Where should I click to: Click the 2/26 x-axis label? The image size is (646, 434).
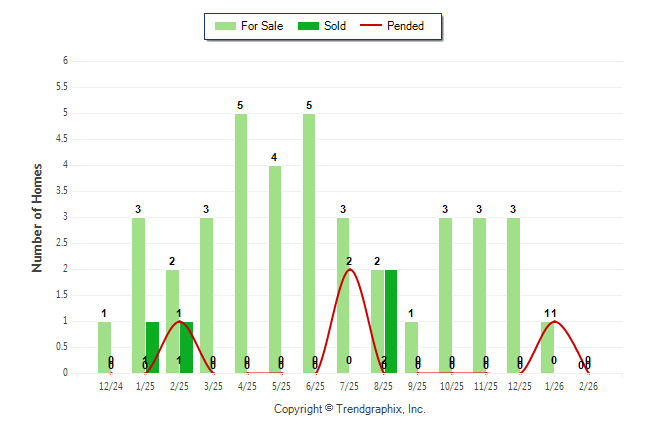click(588, 386)
